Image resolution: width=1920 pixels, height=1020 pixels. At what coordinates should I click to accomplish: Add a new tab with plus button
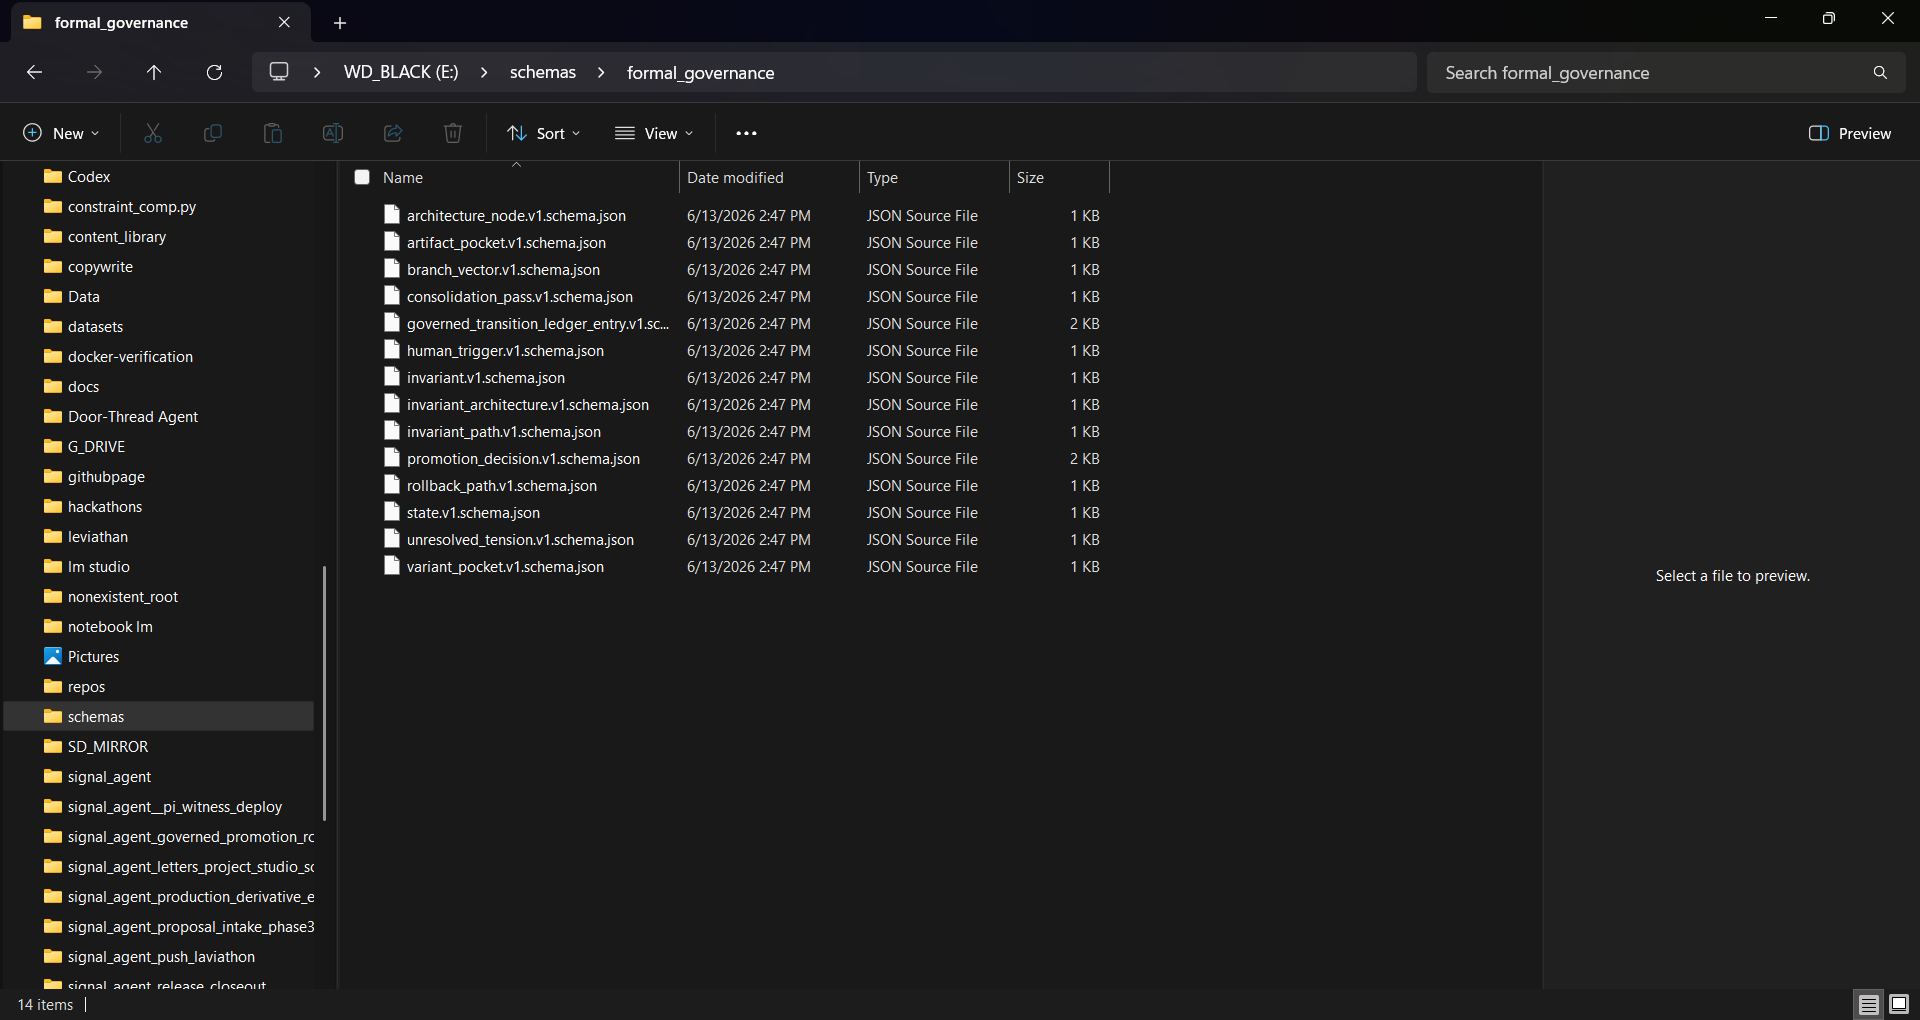coord(340,22)
